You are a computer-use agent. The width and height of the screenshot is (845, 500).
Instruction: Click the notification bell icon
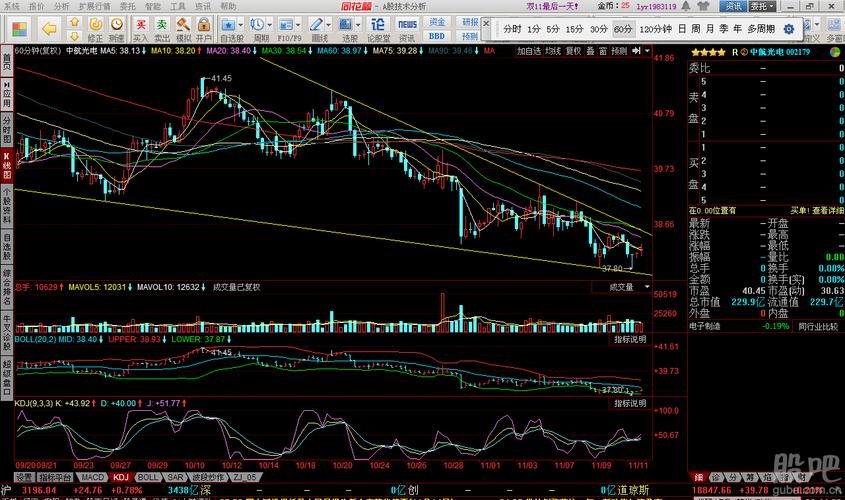click(686, 6)
